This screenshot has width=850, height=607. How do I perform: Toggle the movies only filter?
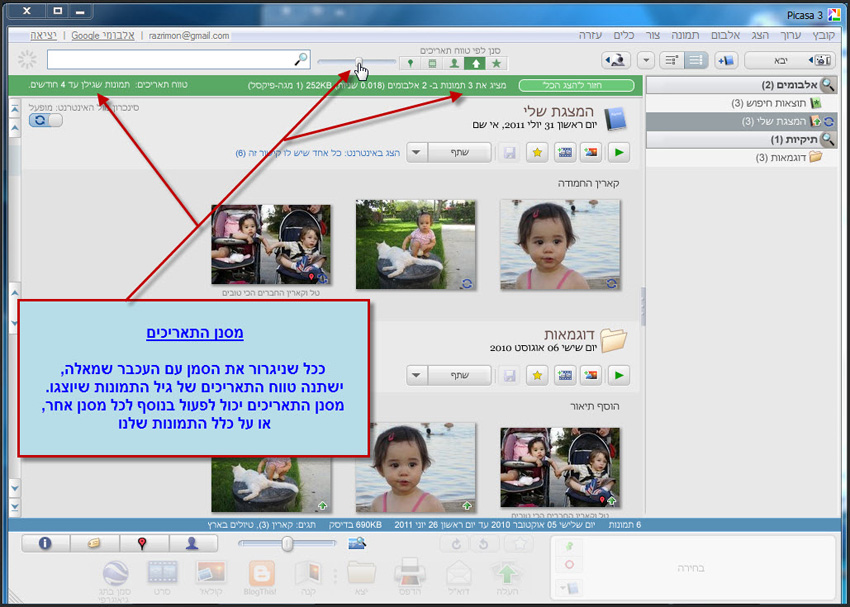[x=432, y=63]
